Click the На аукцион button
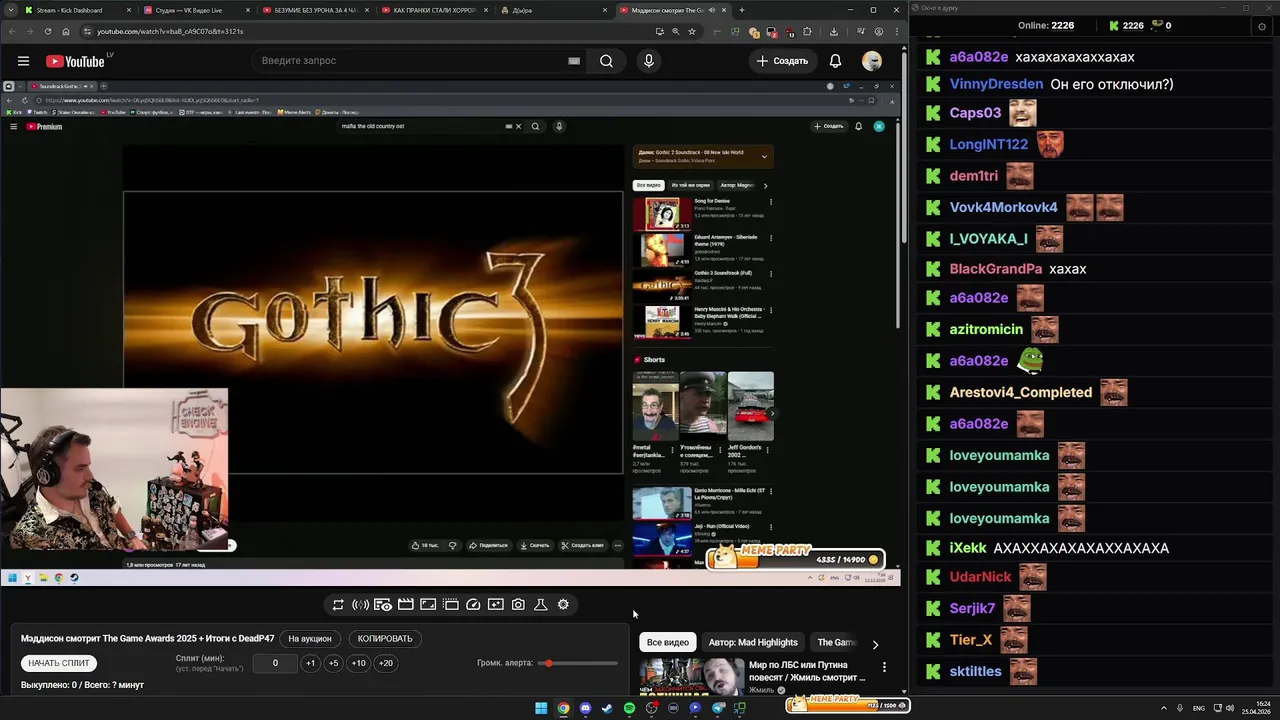 [x=310, y=638]
